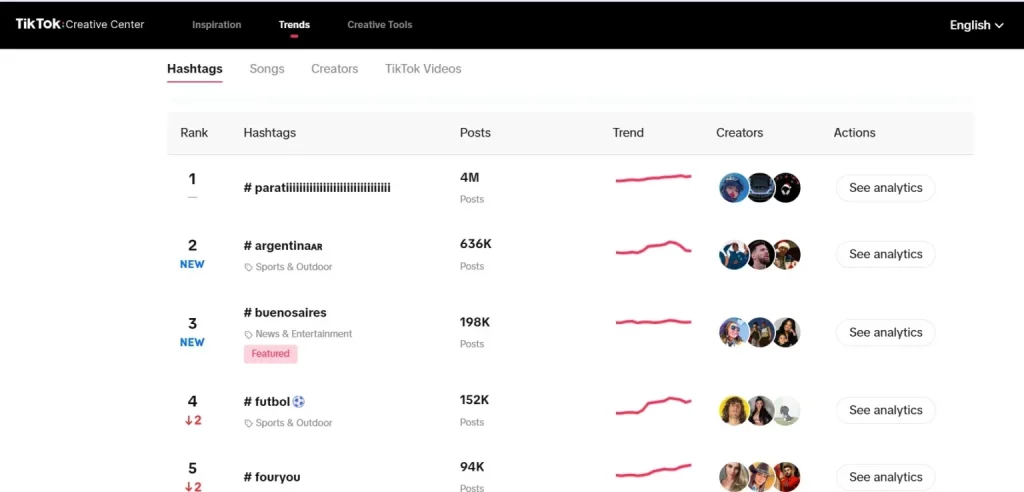Click the Sports & Outdoor tag under futbol
The width and height of the screenshot is (1024, 492).
[x=288, y=423]
